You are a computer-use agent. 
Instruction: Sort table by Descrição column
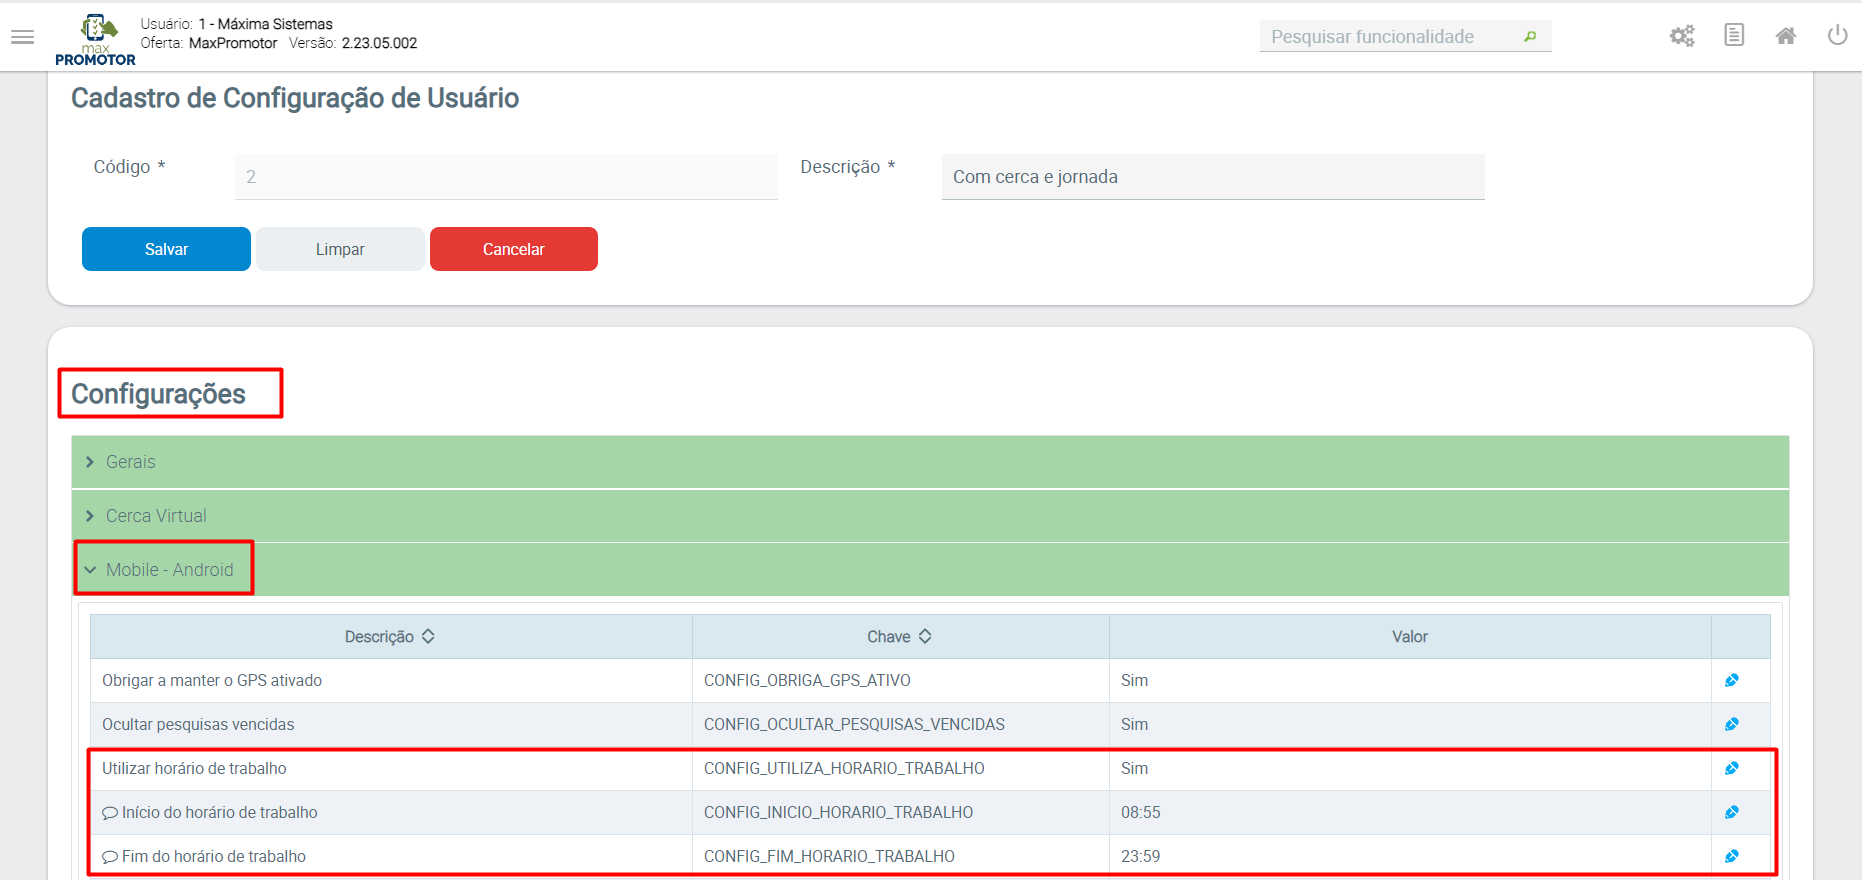(390, 637)
